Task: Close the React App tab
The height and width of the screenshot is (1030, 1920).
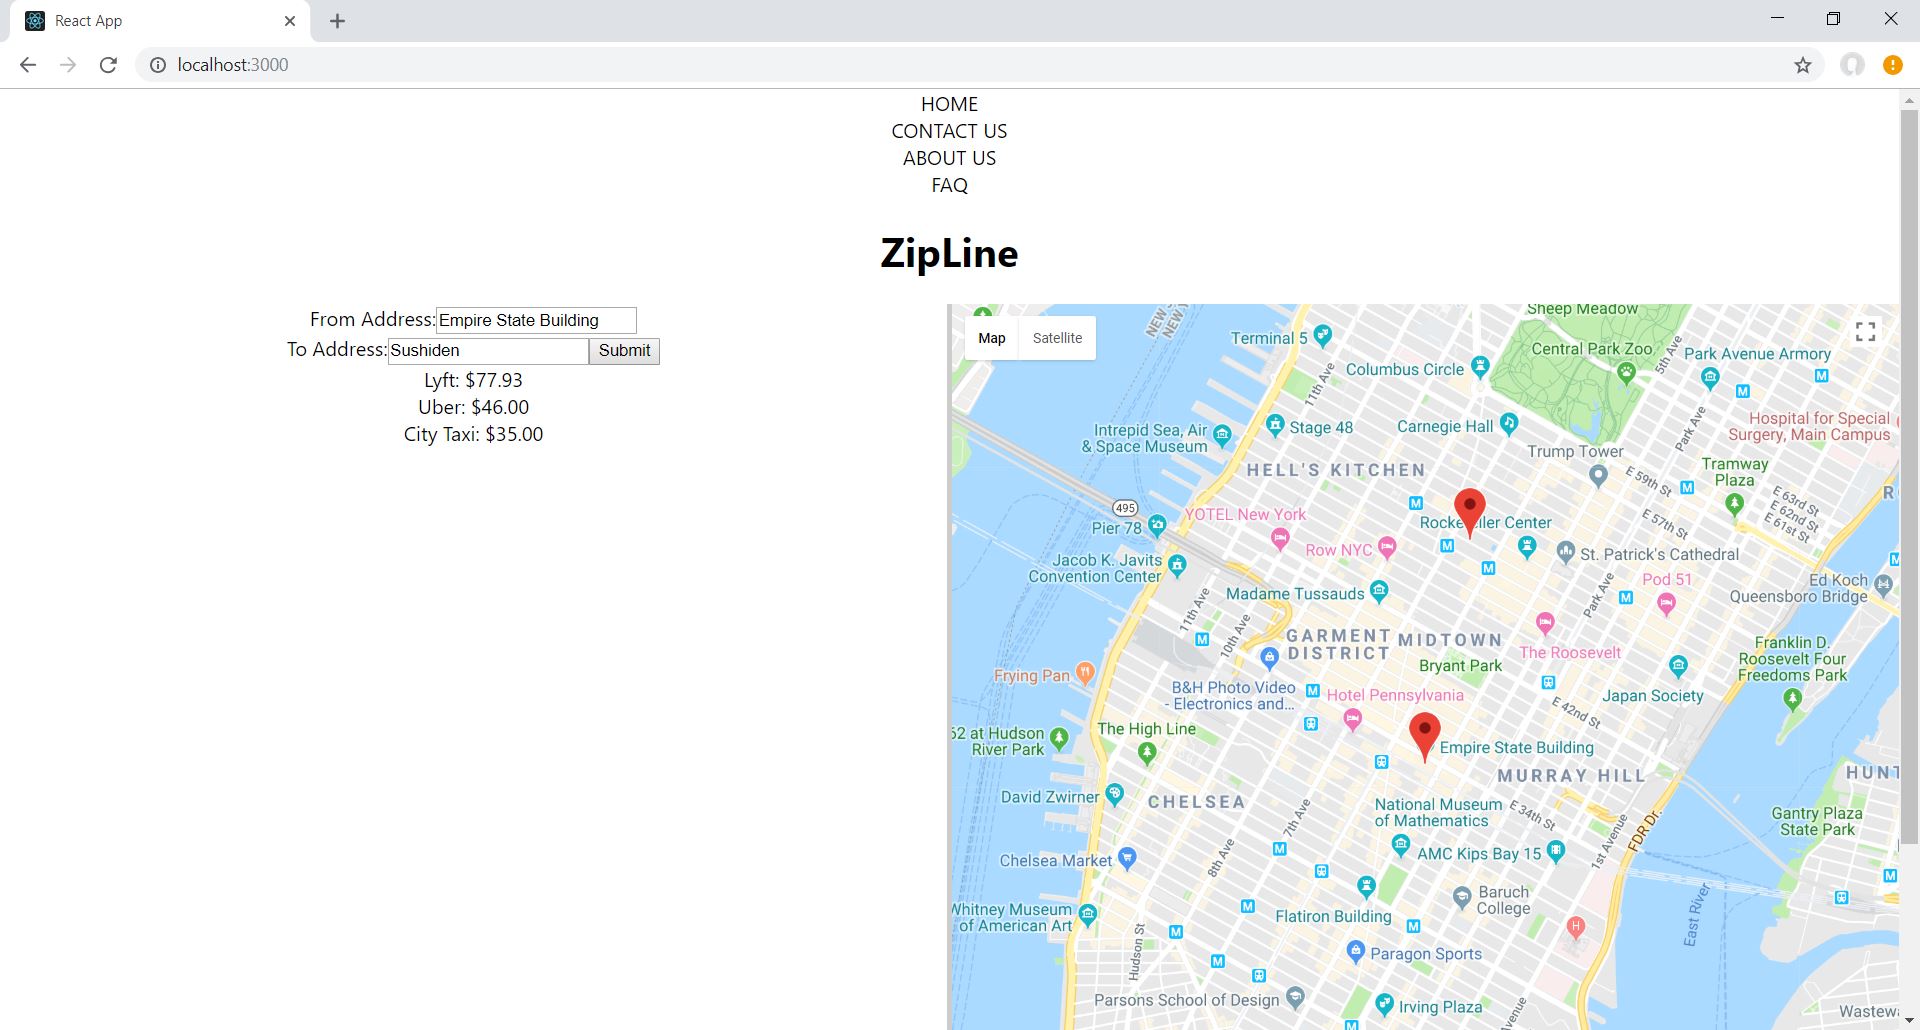Action: point(290,21)
